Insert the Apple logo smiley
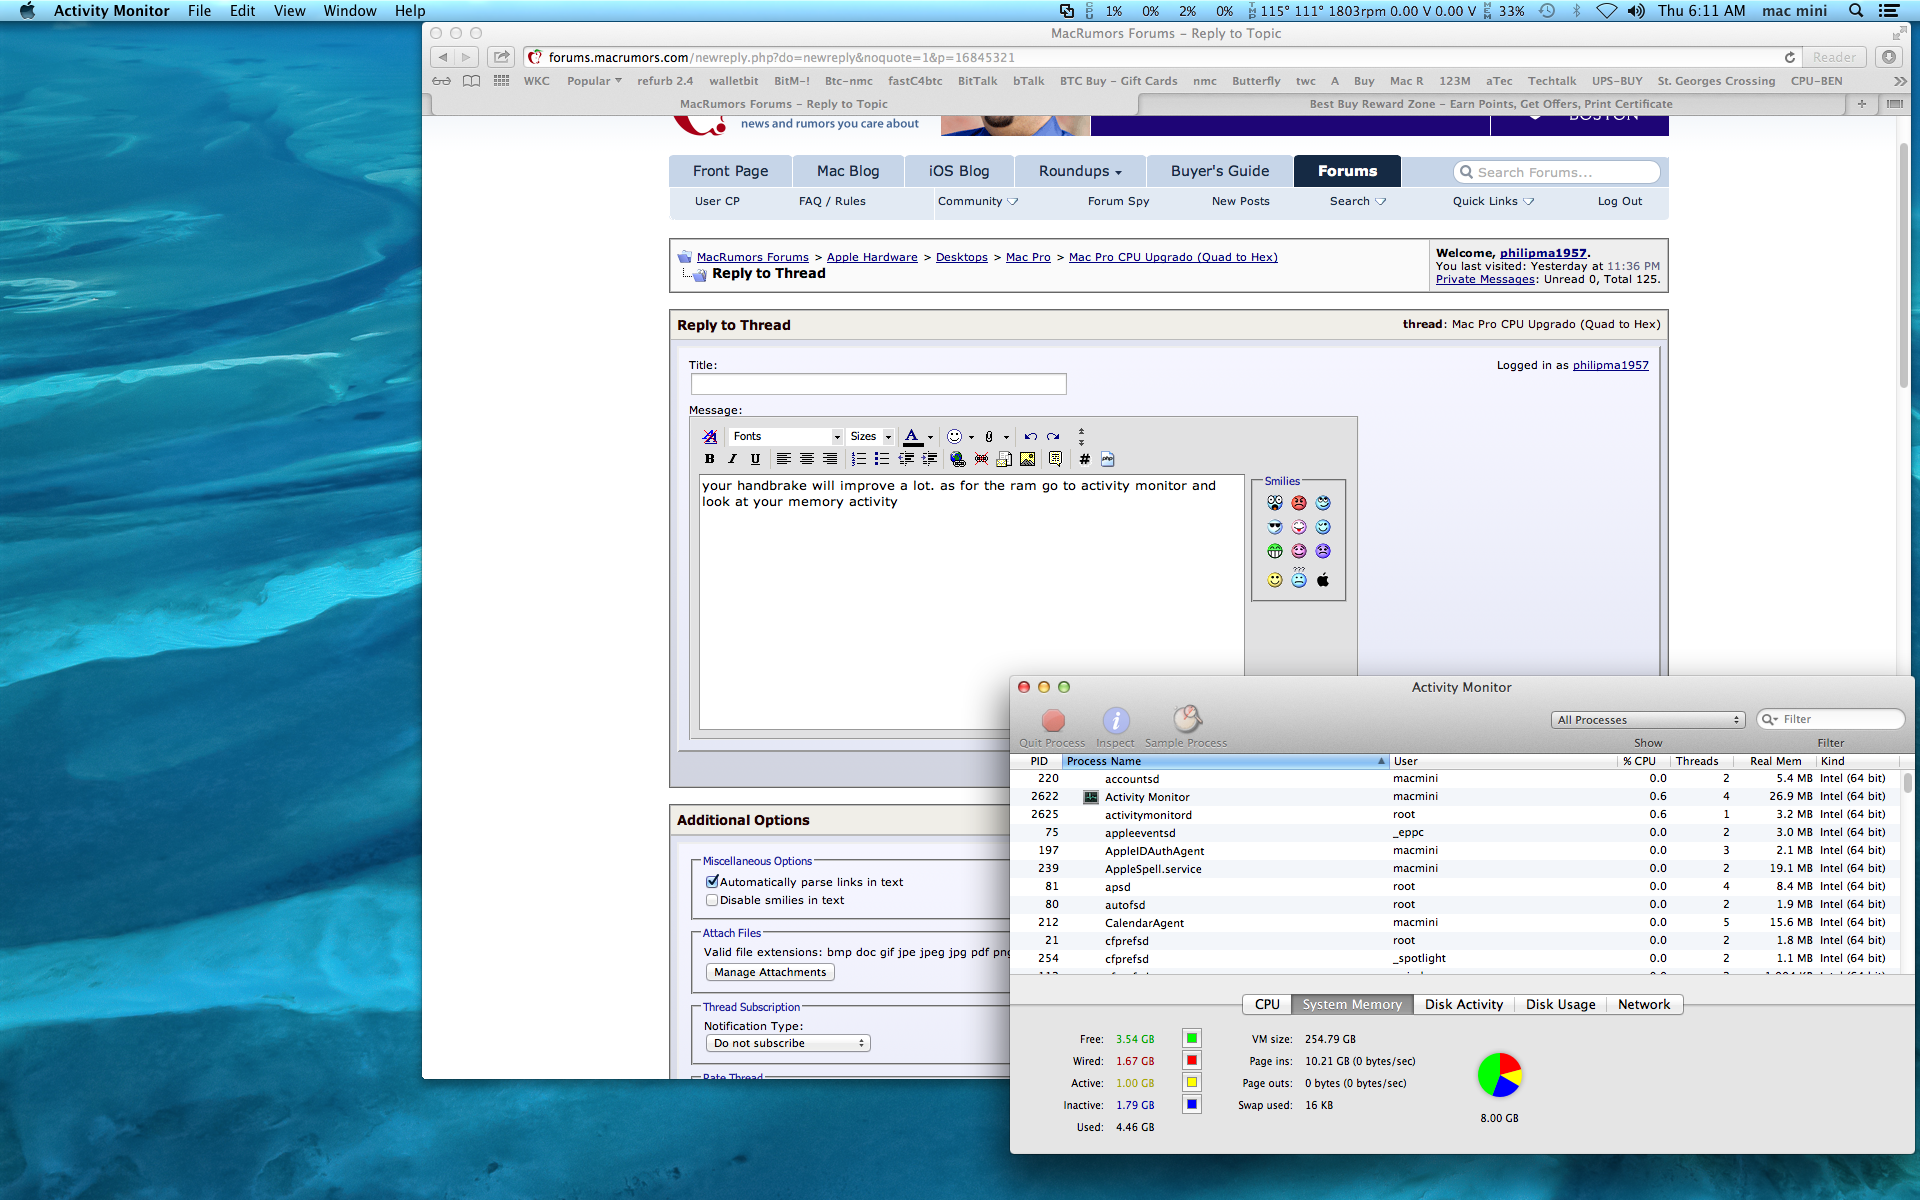This screenshot has height=1200, width=1920. coord(1322,580)
